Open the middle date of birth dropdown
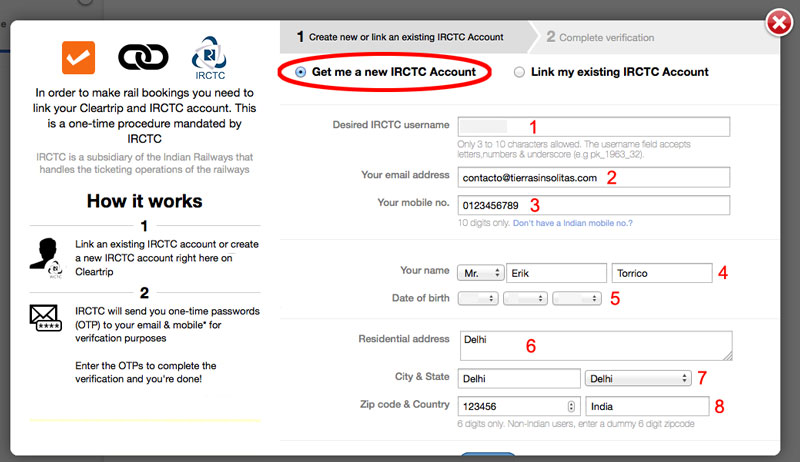The height and width of the screenshot is (462, 800). click(x=526, y=298)
